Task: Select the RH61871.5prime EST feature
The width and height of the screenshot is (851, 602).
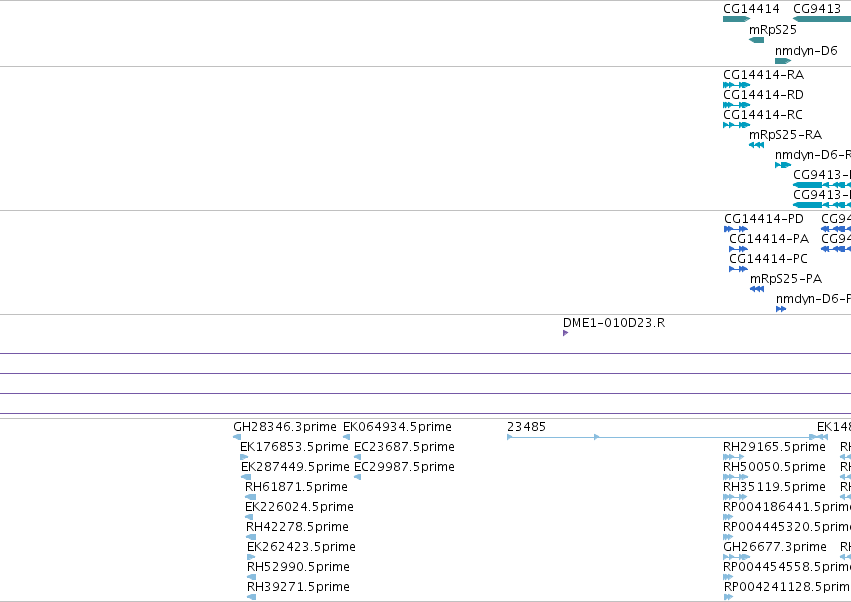Action: [x=250, y=497]
